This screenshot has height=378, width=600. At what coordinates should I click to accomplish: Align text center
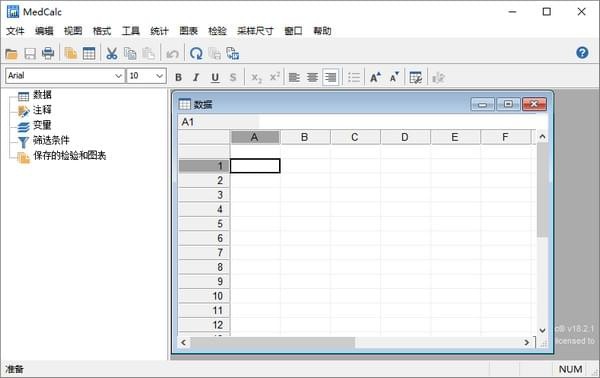point(312,77)
